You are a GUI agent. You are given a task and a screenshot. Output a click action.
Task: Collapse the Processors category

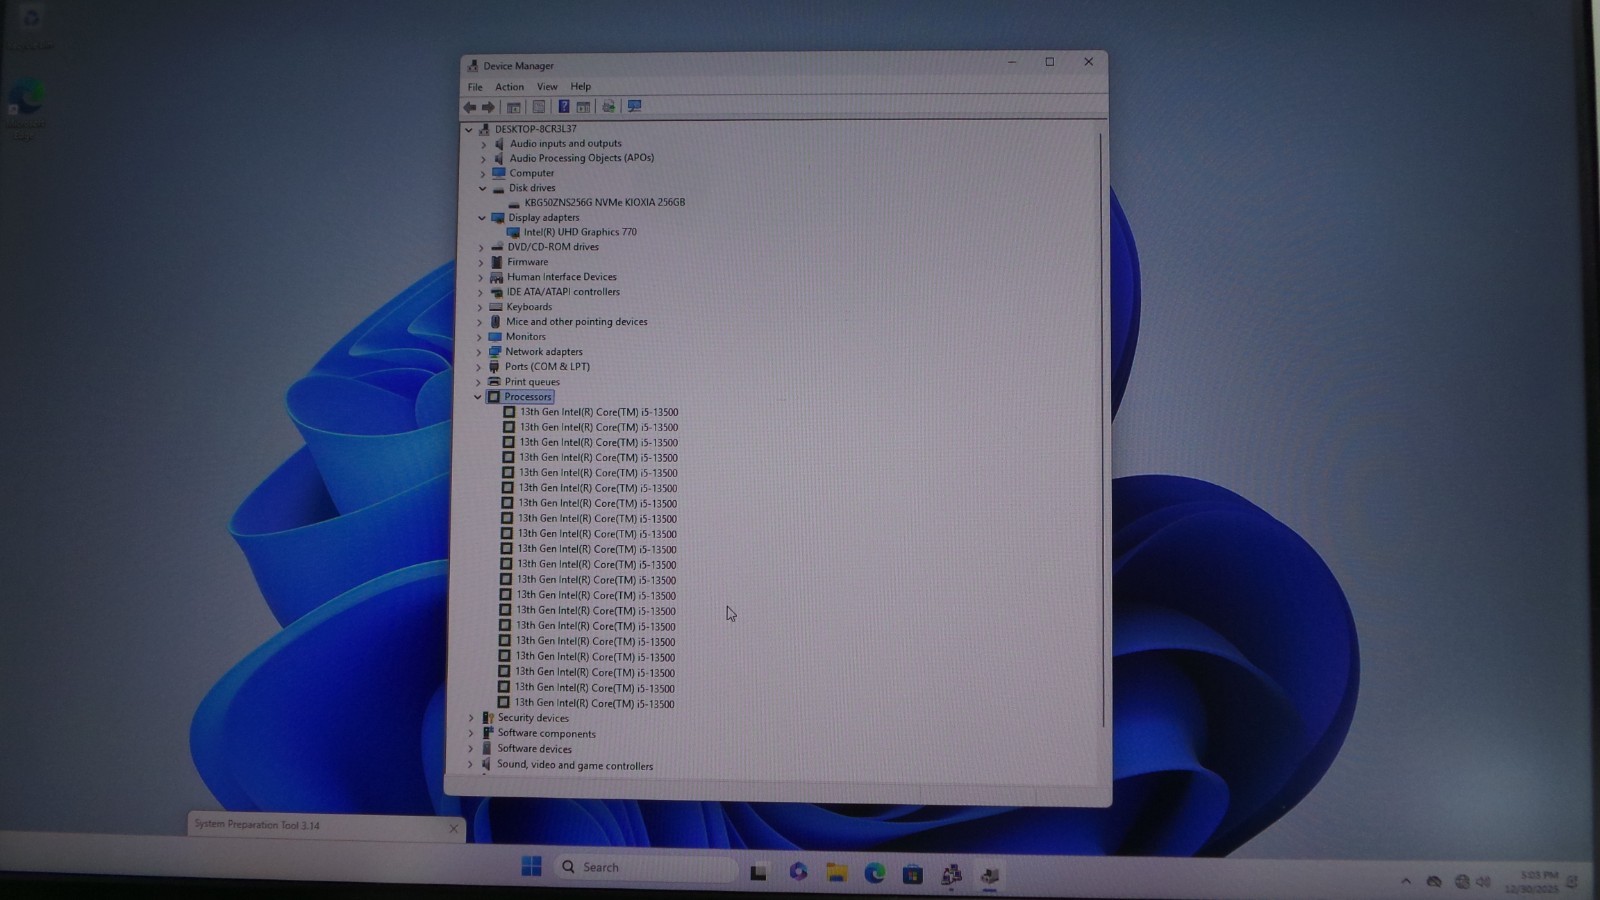click(x=478, y=397)
